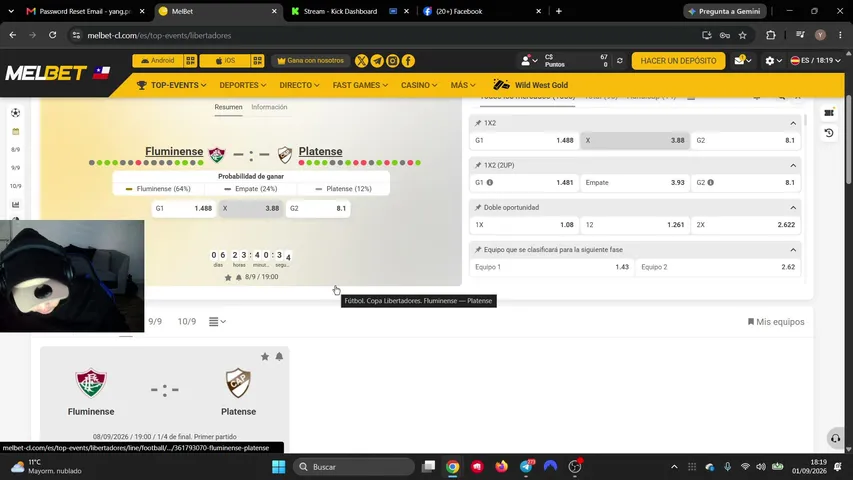Show the Android app QR code

[x=190, y=60]
